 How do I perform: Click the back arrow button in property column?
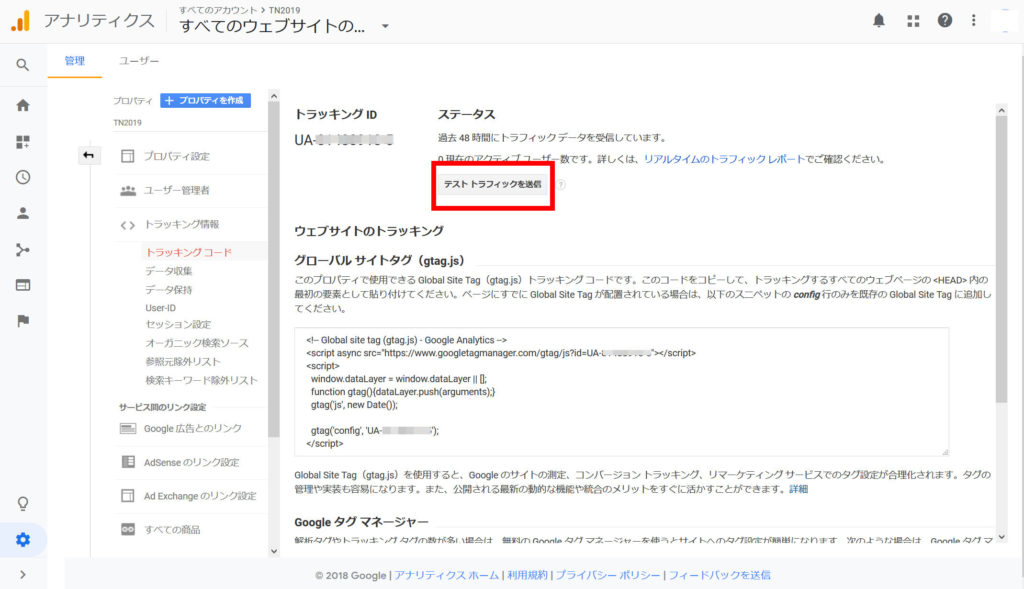[x=88, y=155]
